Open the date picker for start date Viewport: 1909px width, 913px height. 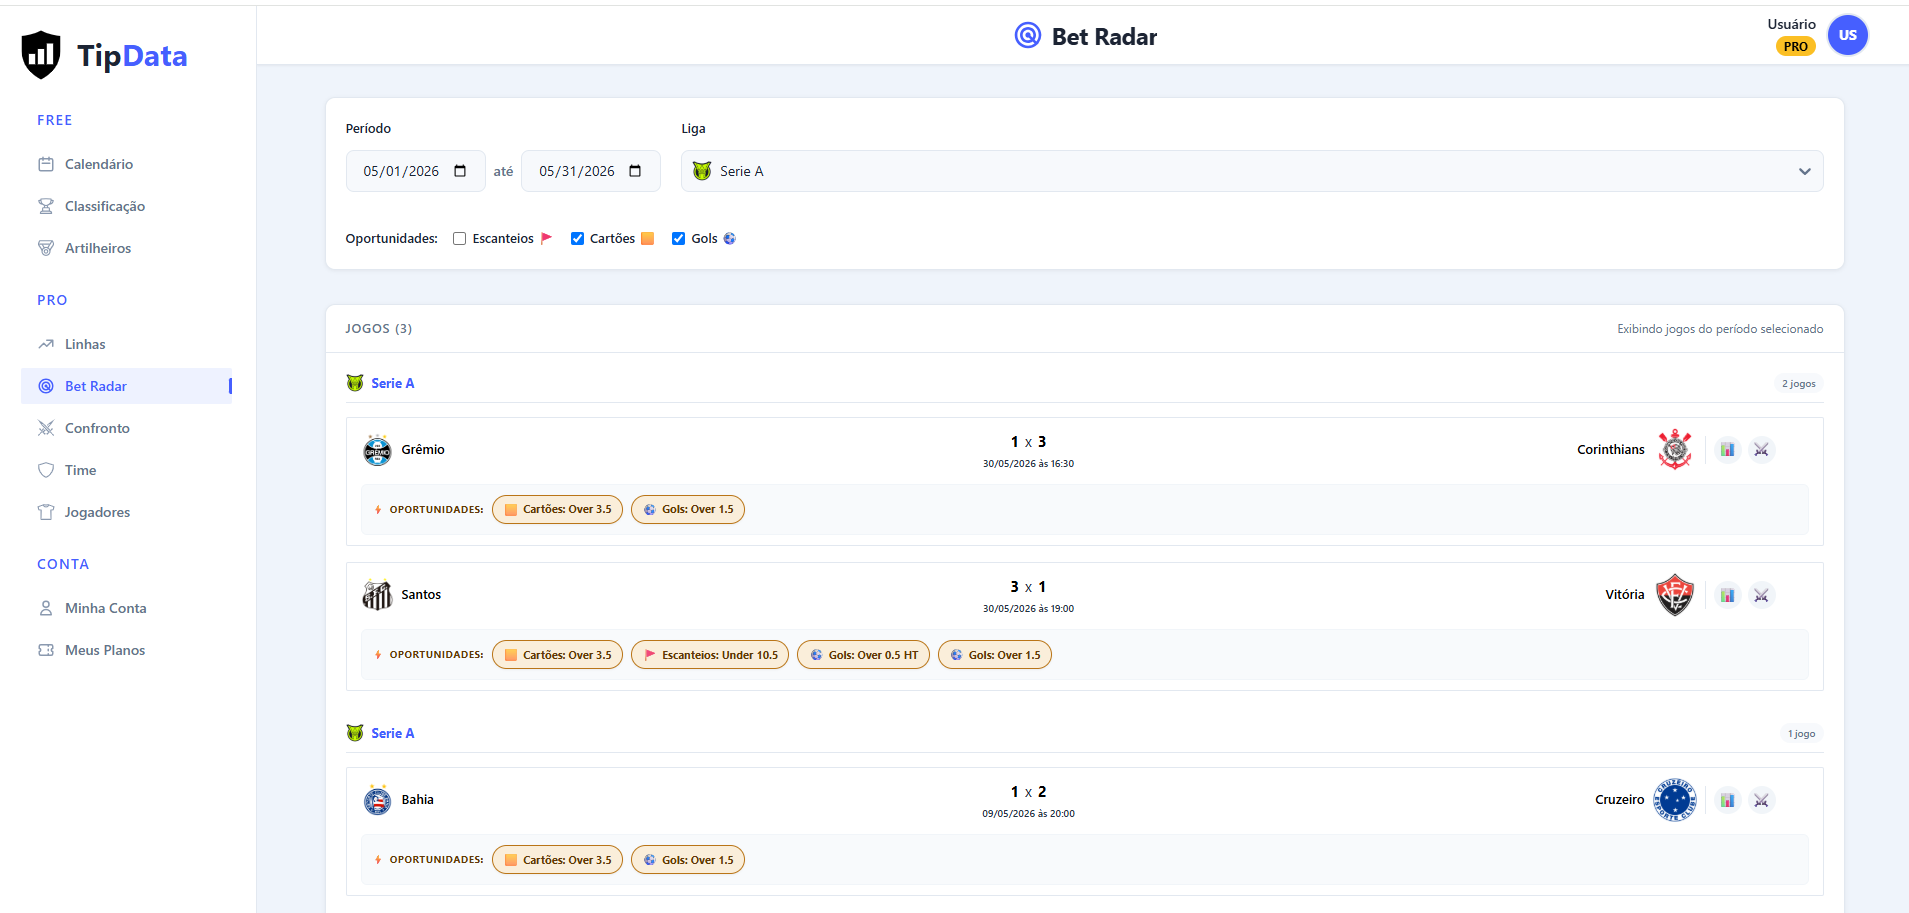pyautogui.click(x=460, y=171)
